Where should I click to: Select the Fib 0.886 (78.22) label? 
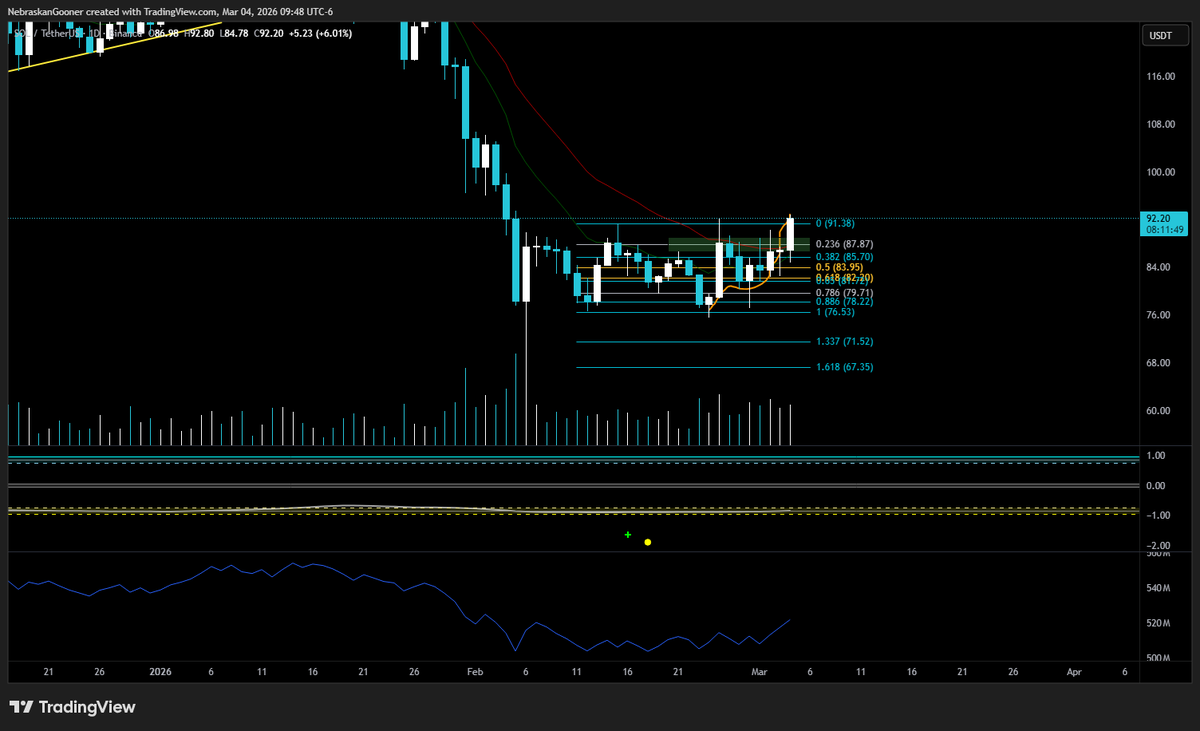point(846,302)
